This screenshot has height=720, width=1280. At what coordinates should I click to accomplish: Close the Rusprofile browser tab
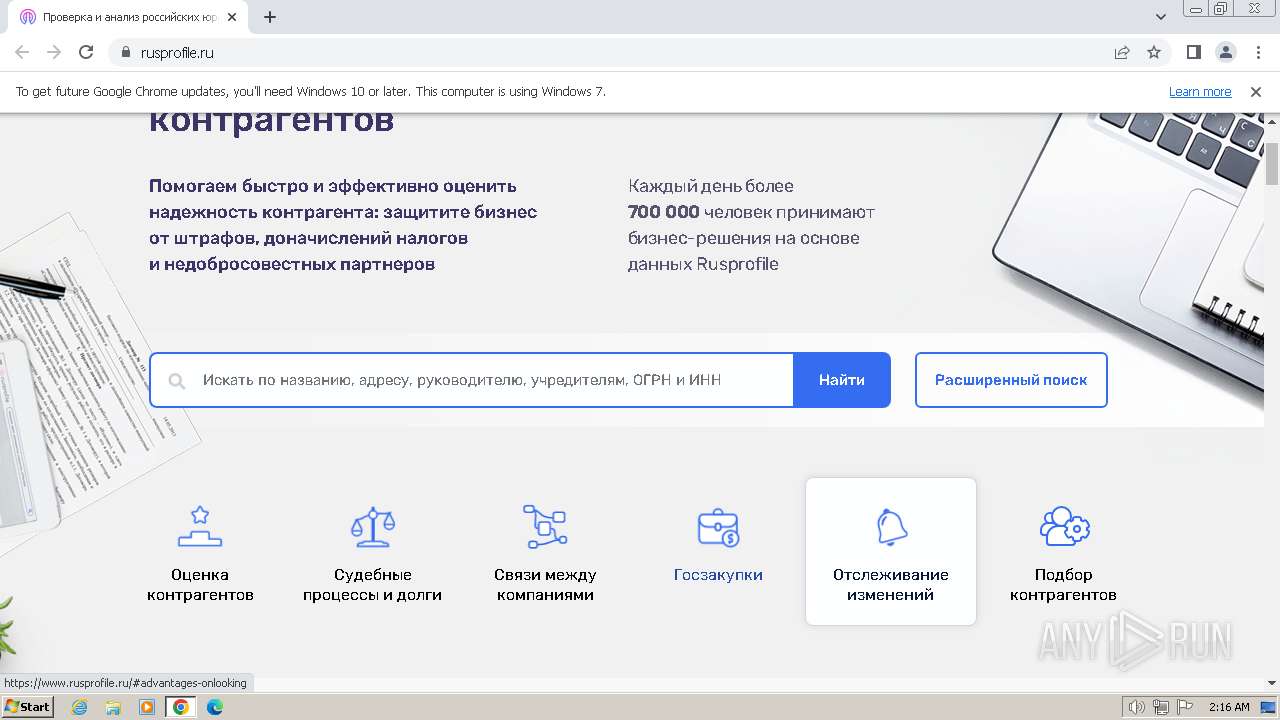[x=232, y=17]
